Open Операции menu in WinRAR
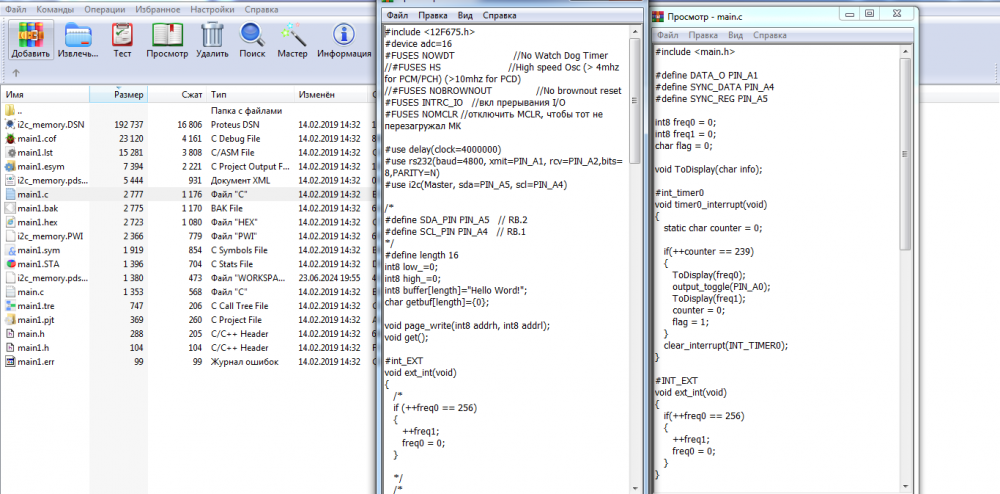 (103, 10)
